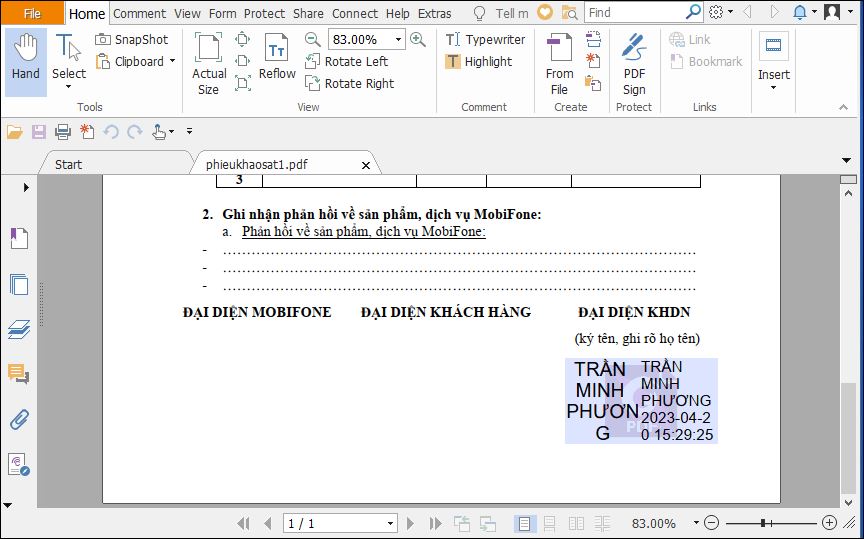864x539 pixels.
Task: Open the Digital Signatures panel
Action: coord(19,465)
